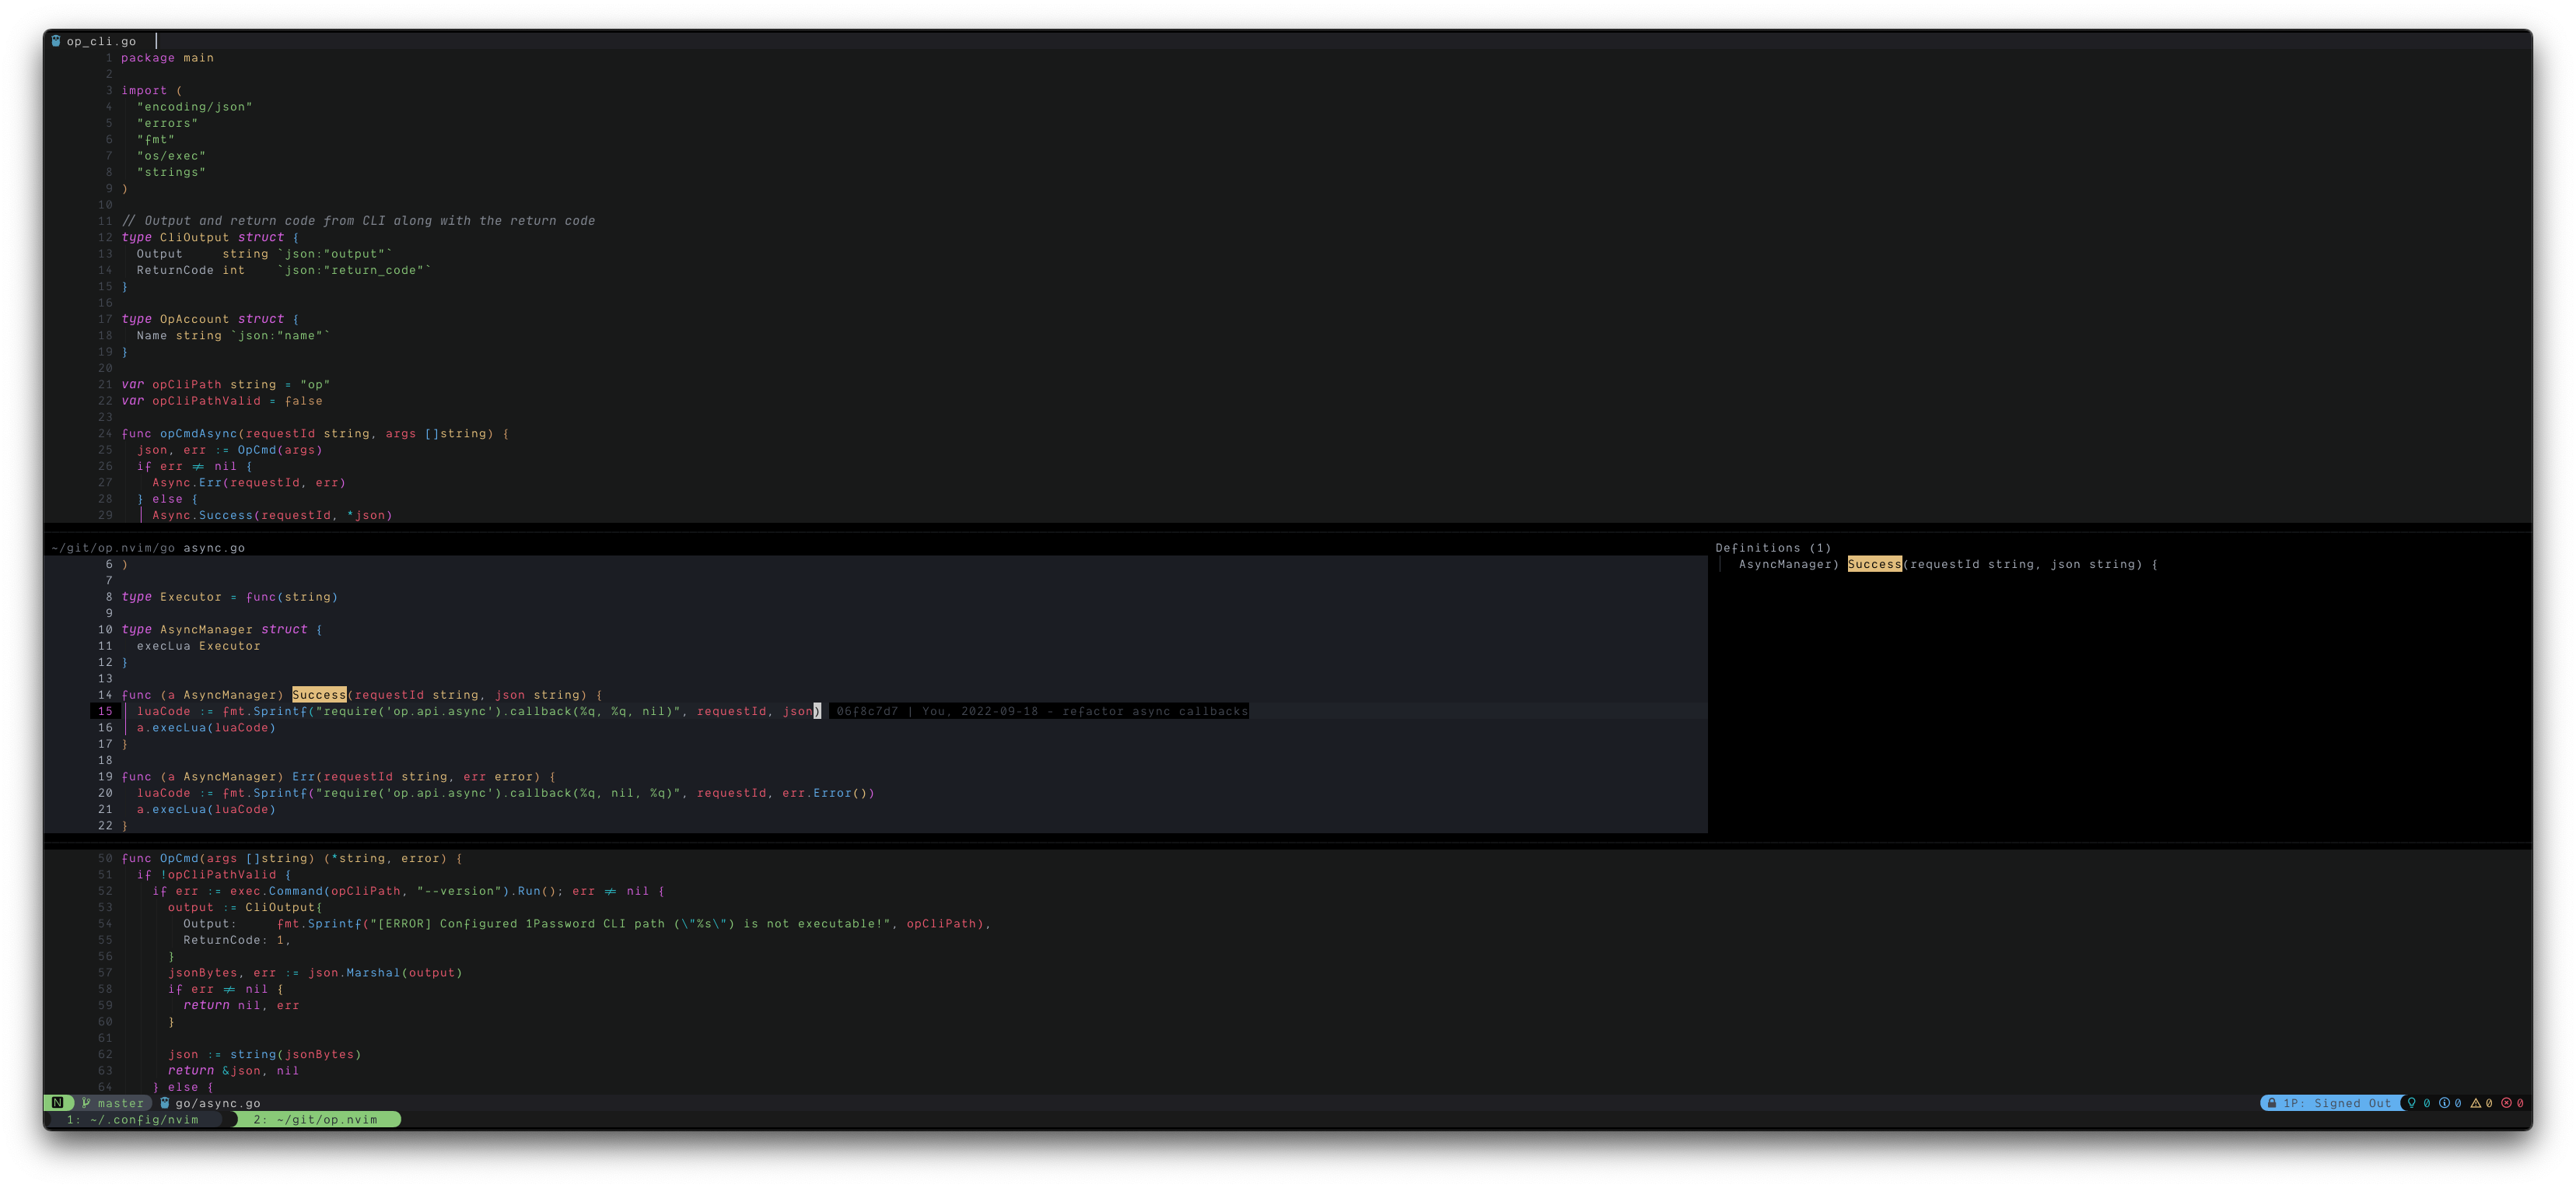The image size is (2576, 1188).
Task: Select the op_cli.go buffer tab
Action: [x=100, y=41]
